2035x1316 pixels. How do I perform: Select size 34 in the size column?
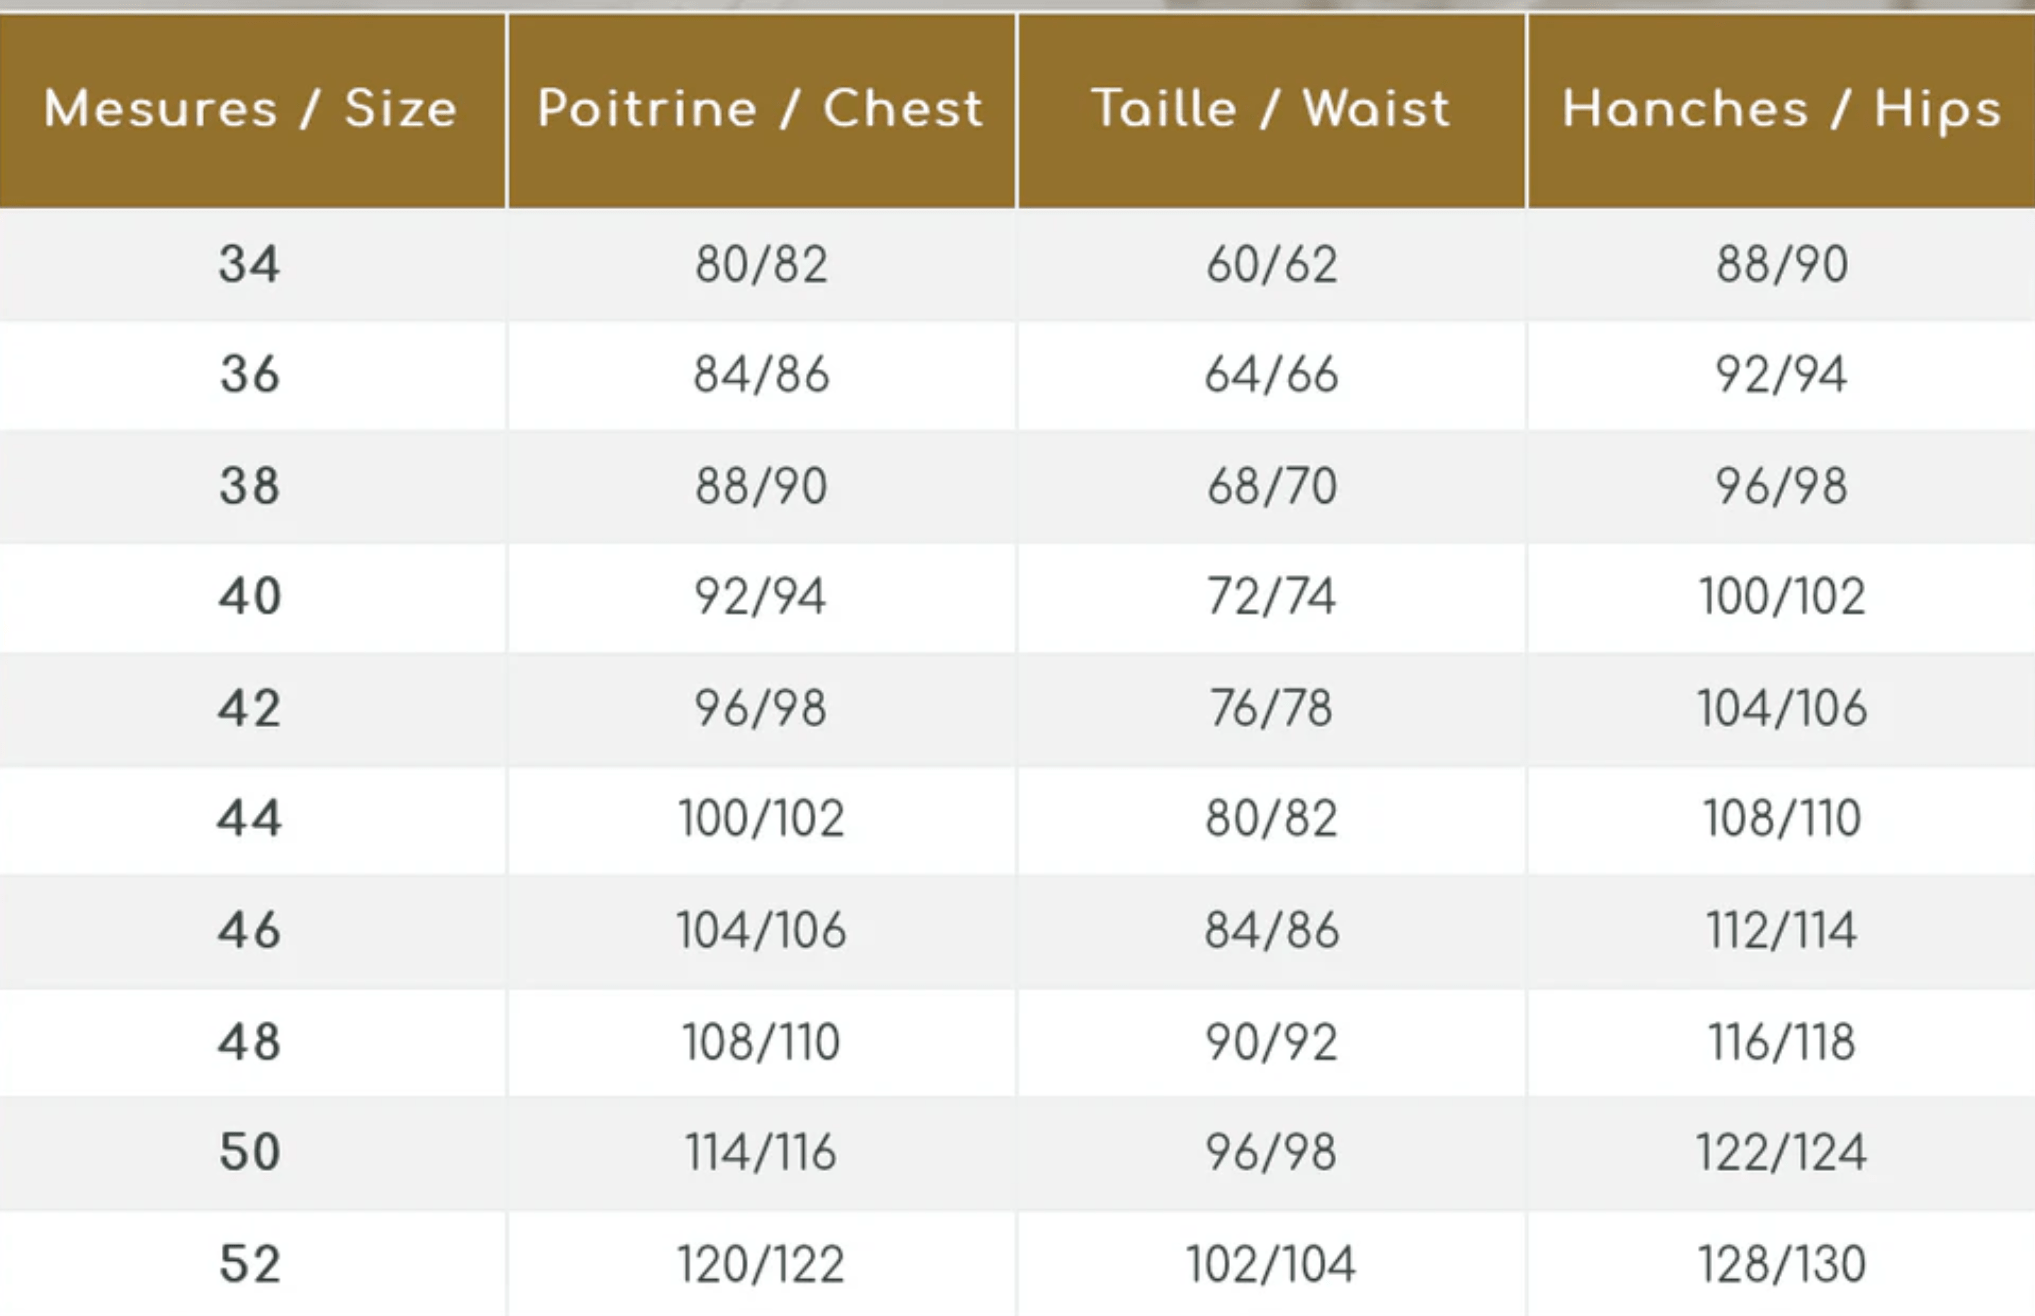click(250, 265)
